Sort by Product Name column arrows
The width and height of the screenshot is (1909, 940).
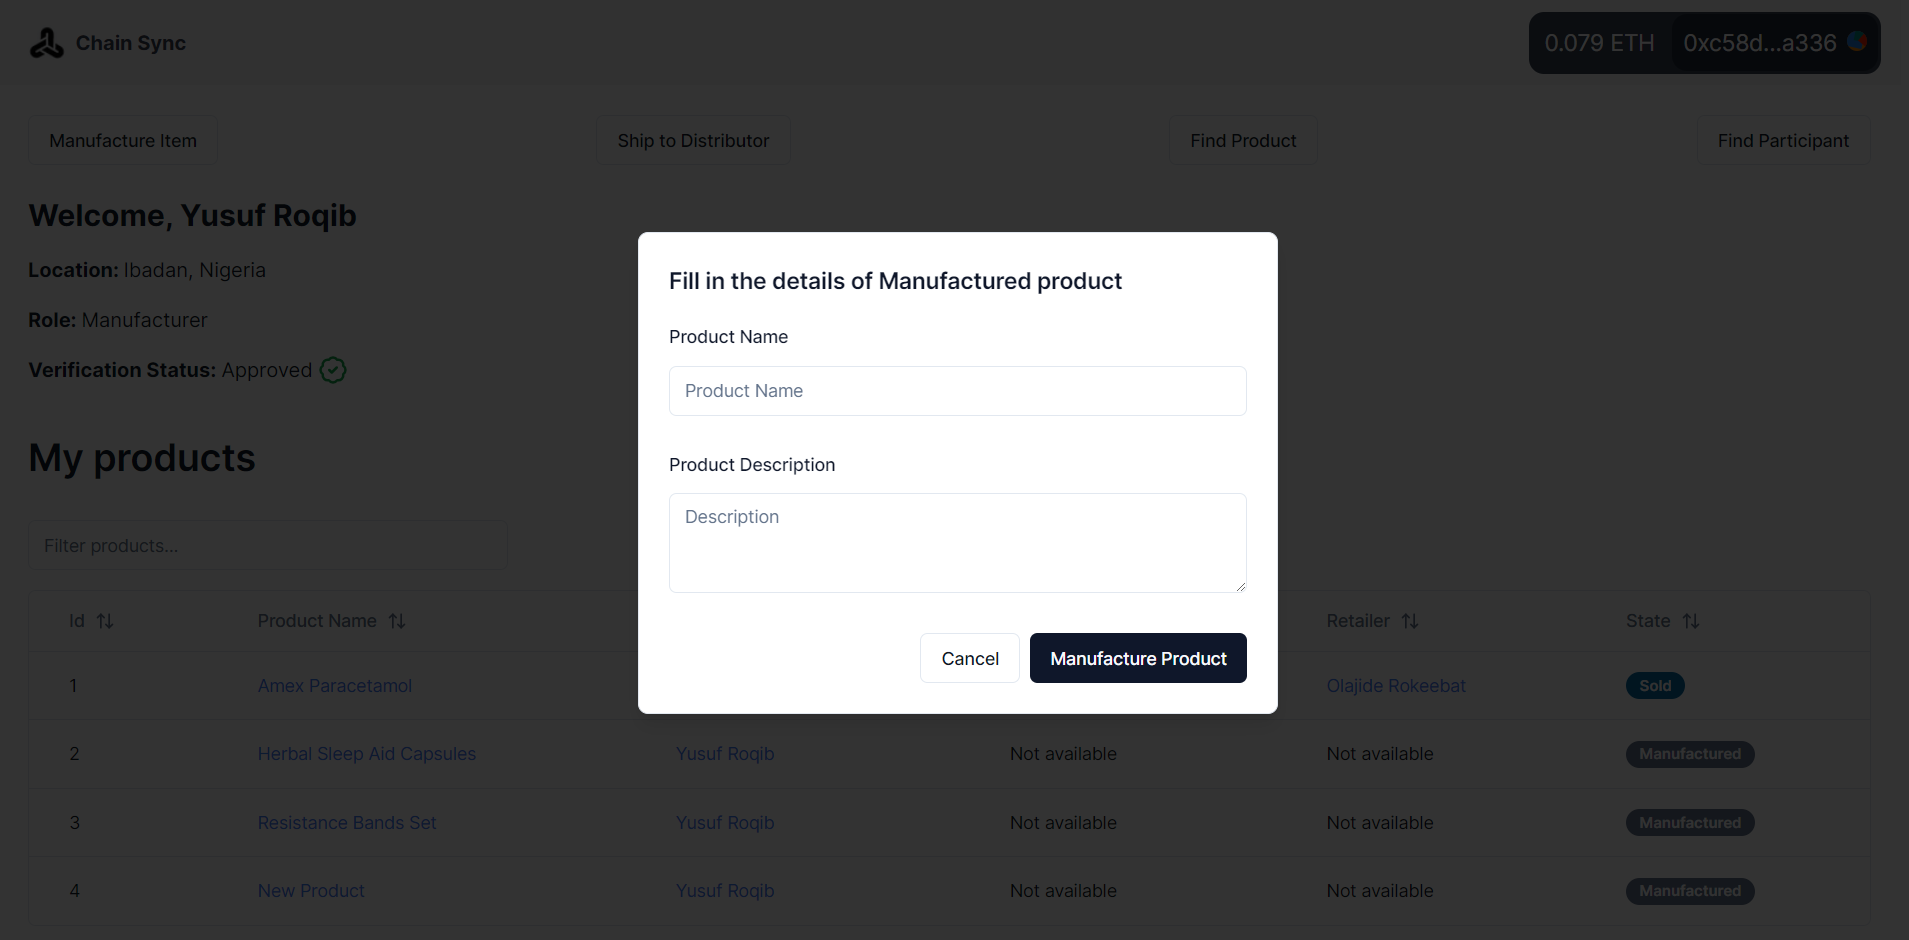point(397,621)
